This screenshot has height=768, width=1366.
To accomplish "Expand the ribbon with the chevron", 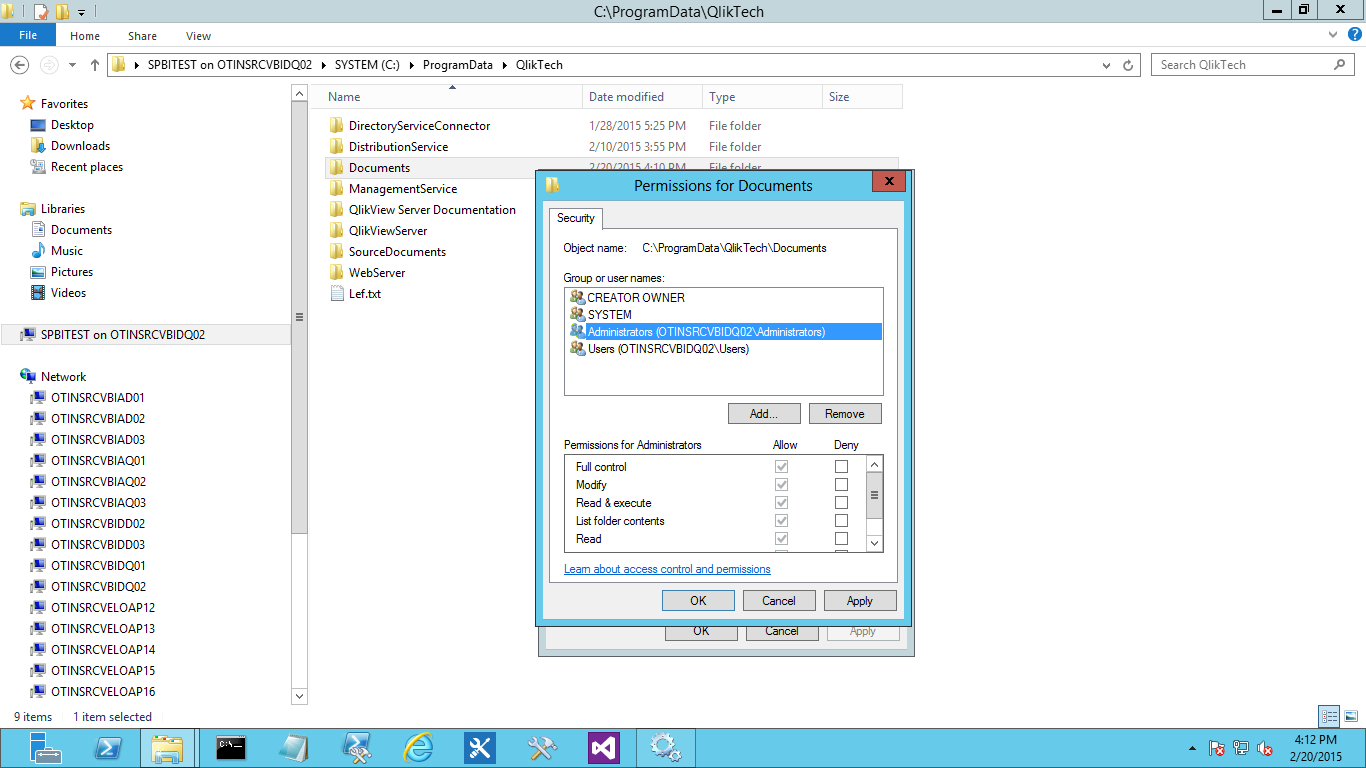I will 1335,35.
